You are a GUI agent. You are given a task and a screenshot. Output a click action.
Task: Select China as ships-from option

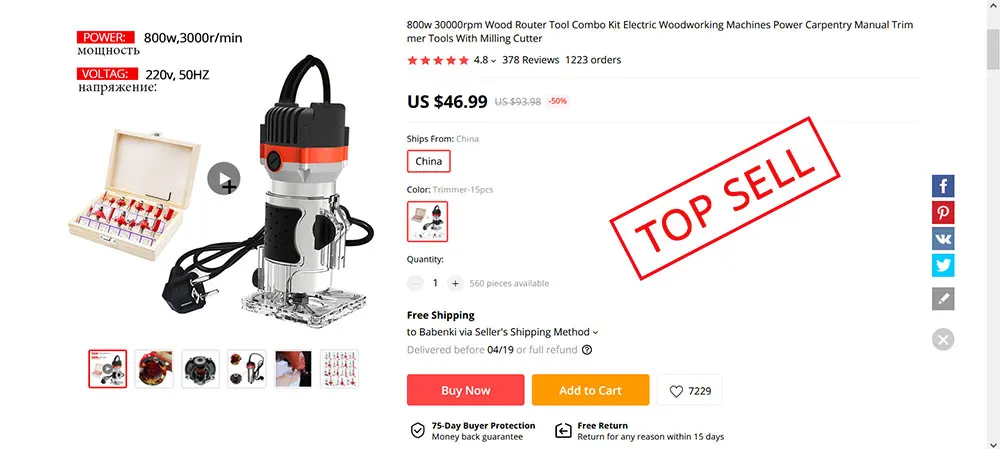tap(429, 161)
